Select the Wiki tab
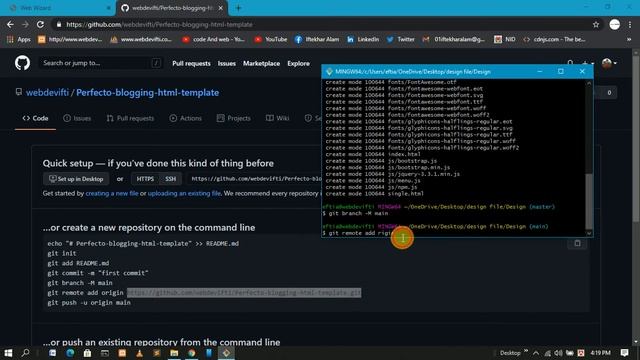Viewport: 640px width, 360px height. pyautogui.click(x=278, y=118)
